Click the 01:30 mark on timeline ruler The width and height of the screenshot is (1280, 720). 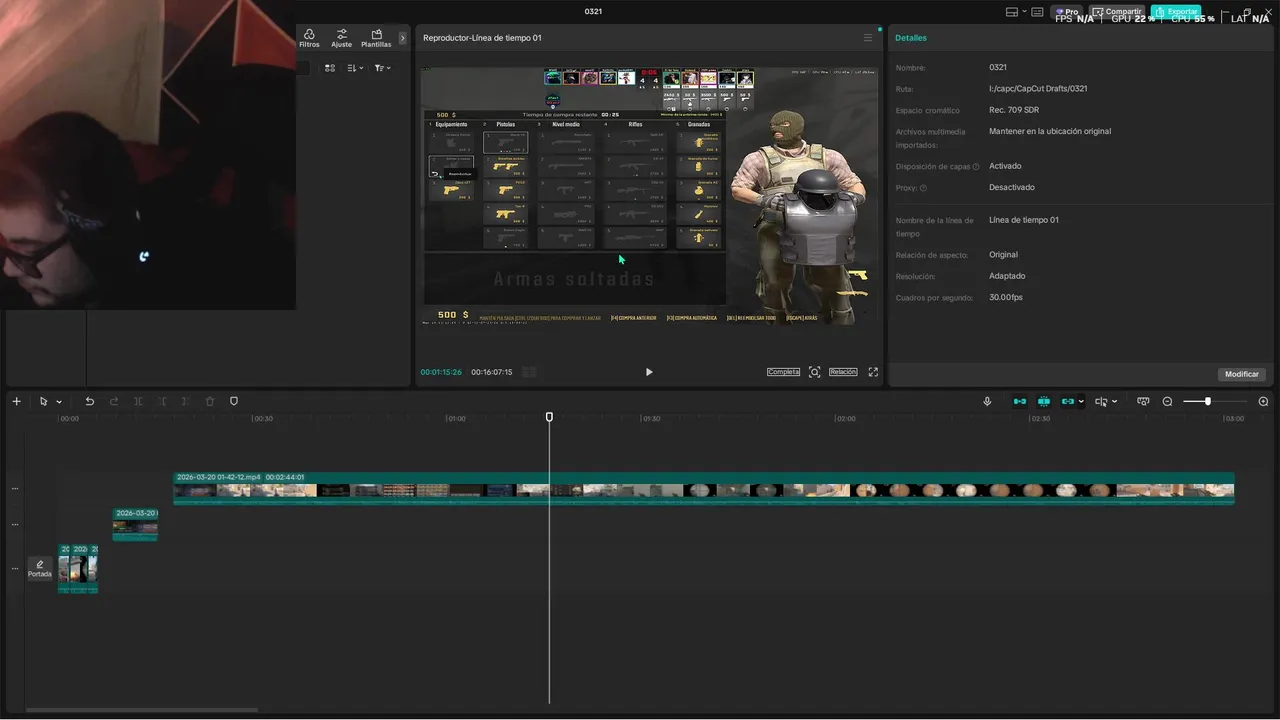point(651,419)
